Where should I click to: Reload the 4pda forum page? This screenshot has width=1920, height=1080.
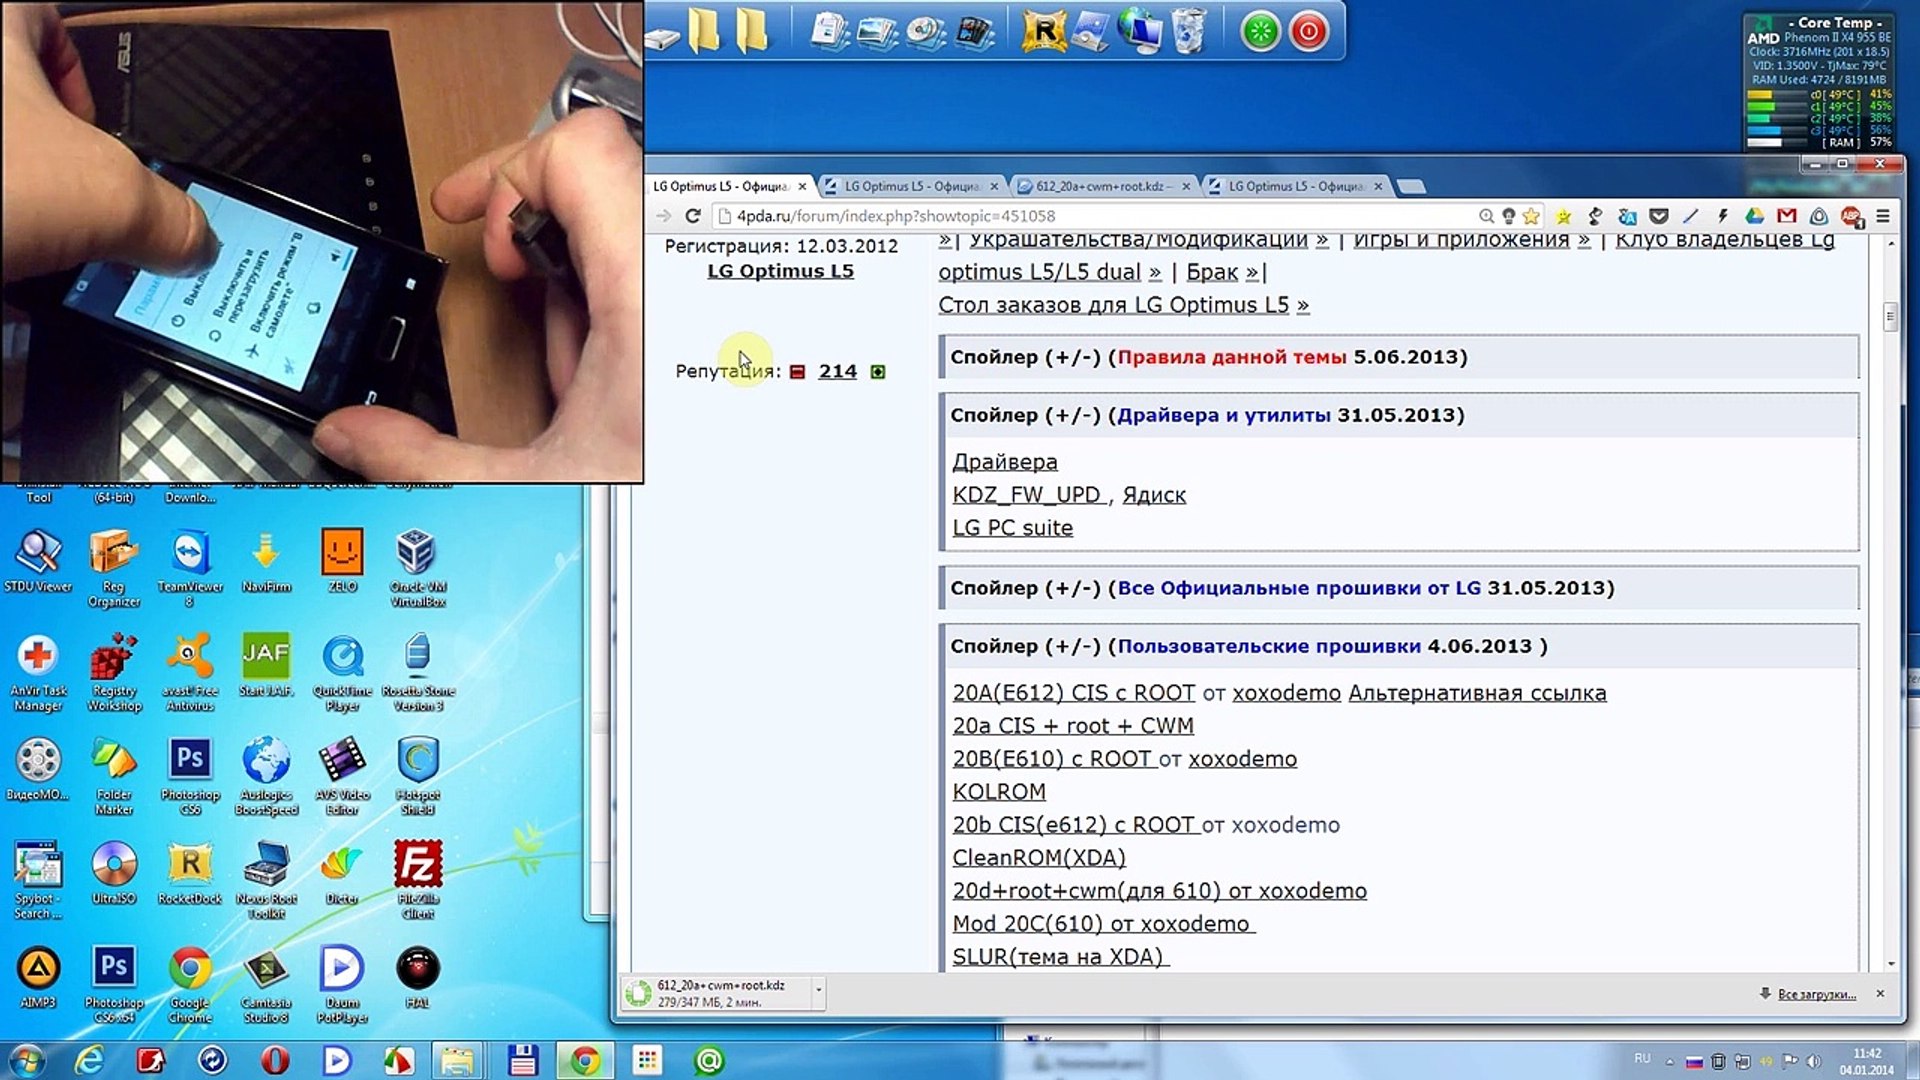tap(692, 216)
